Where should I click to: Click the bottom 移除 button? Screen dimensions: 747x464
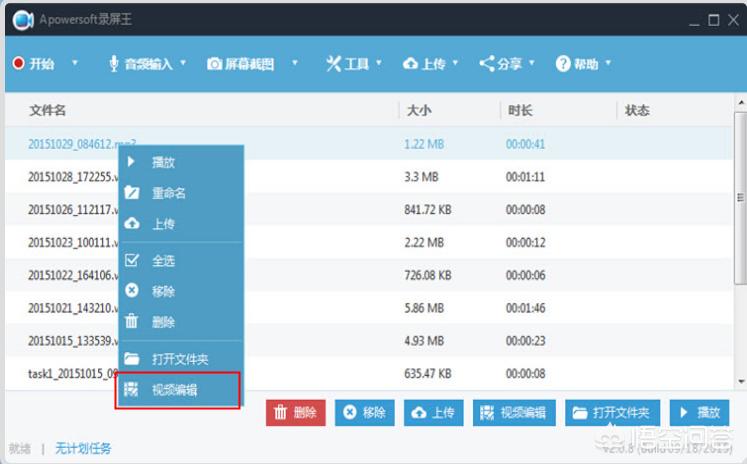[x=364, y=412]
